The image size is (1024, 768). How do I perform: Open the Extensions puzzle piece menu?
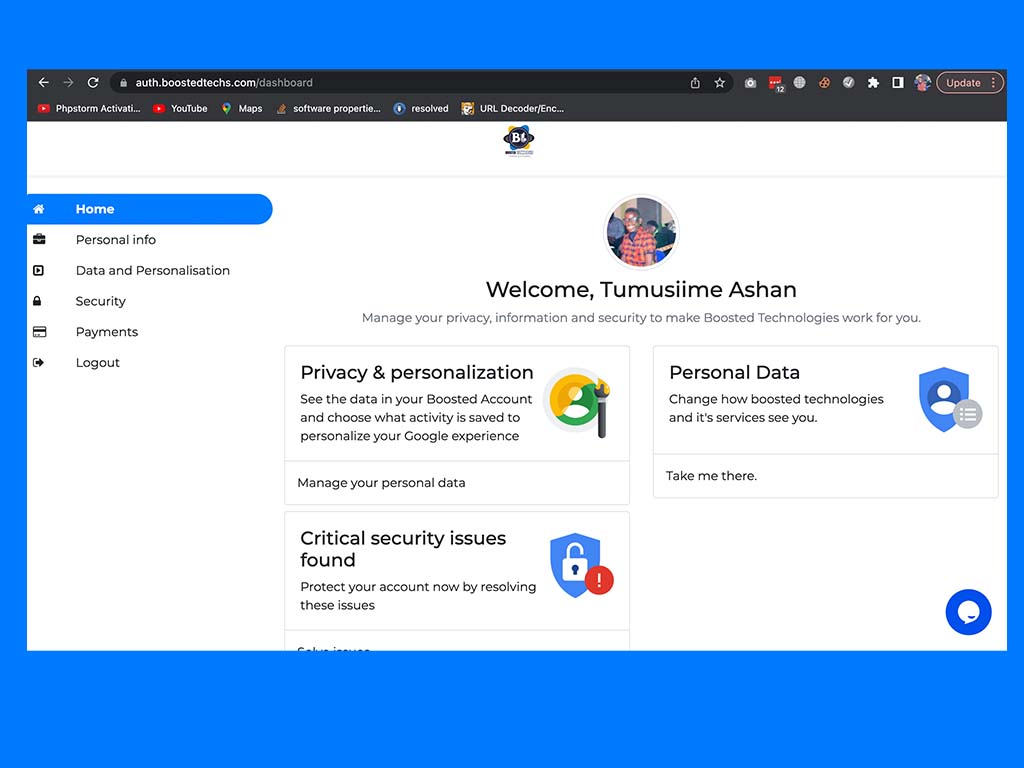point(873,83)
